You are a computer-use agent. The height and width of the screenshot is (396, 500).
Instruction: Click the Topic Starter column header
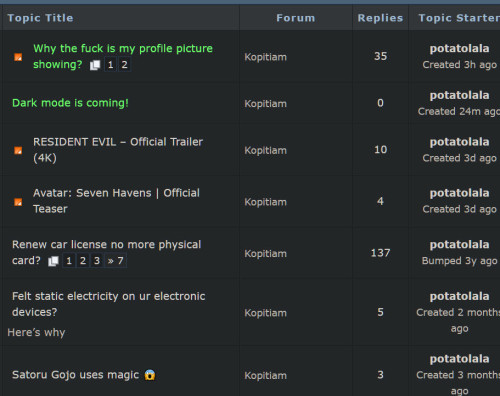[x=459, y=18]
